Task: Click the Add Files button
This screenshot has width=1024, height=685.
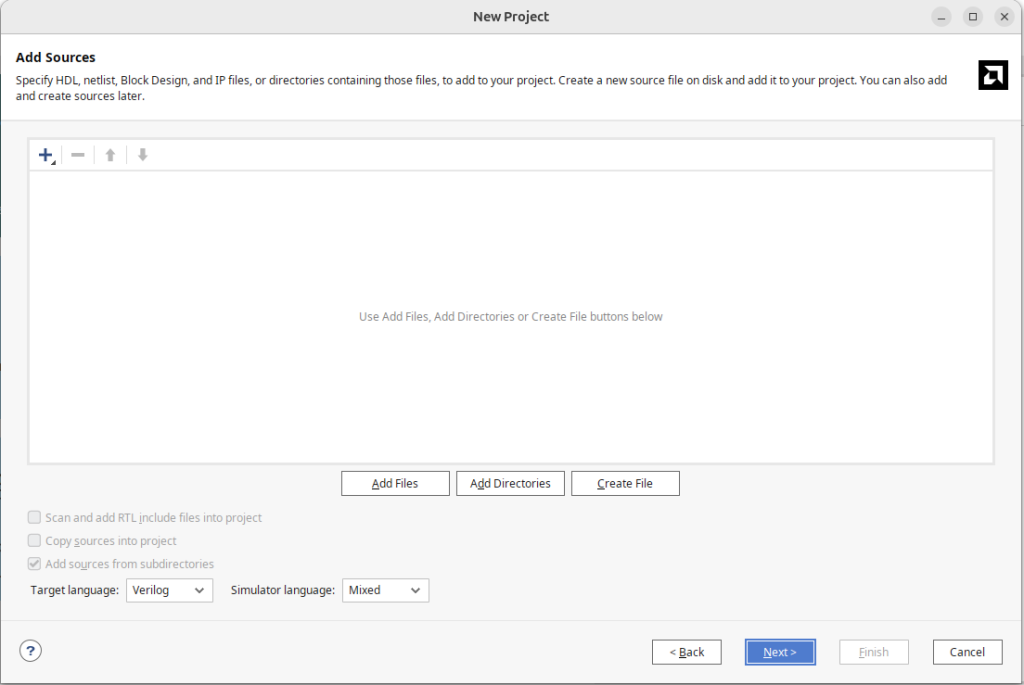Action: tap(395, 483)
